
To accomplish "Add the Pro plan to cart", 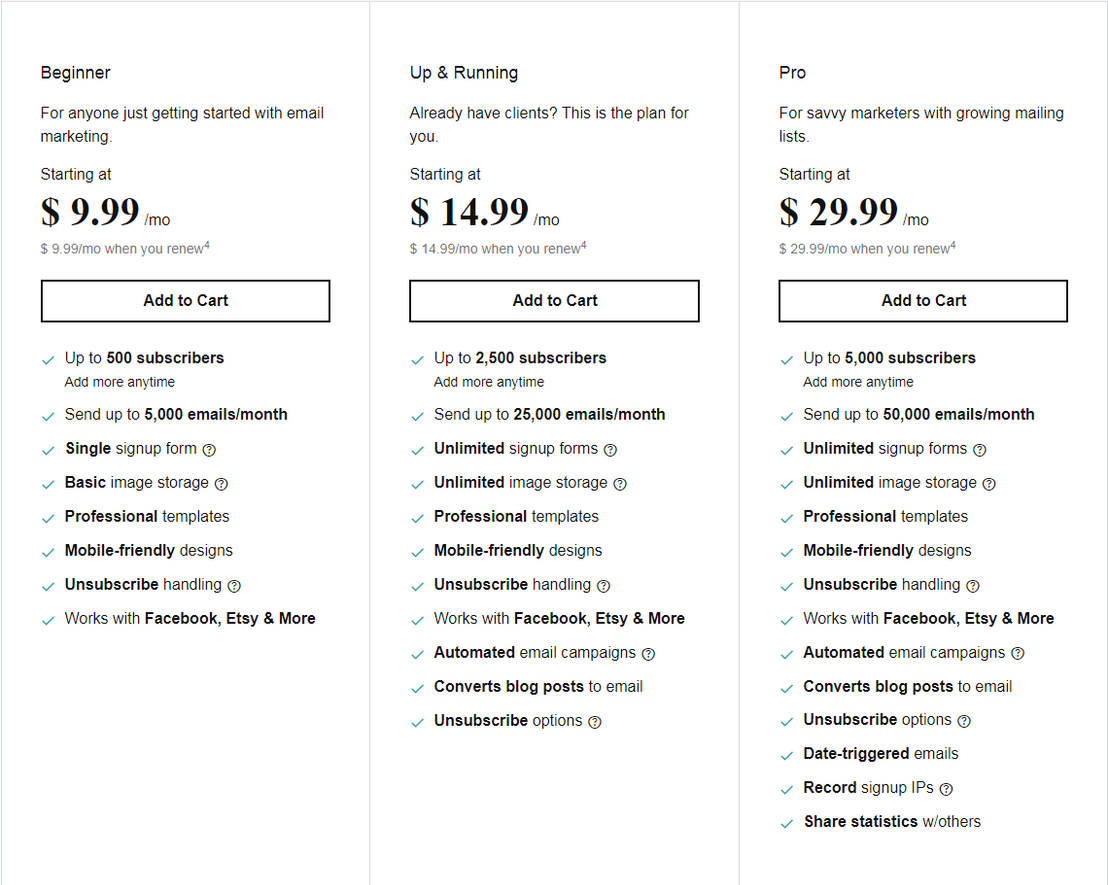I will point(923,300).
